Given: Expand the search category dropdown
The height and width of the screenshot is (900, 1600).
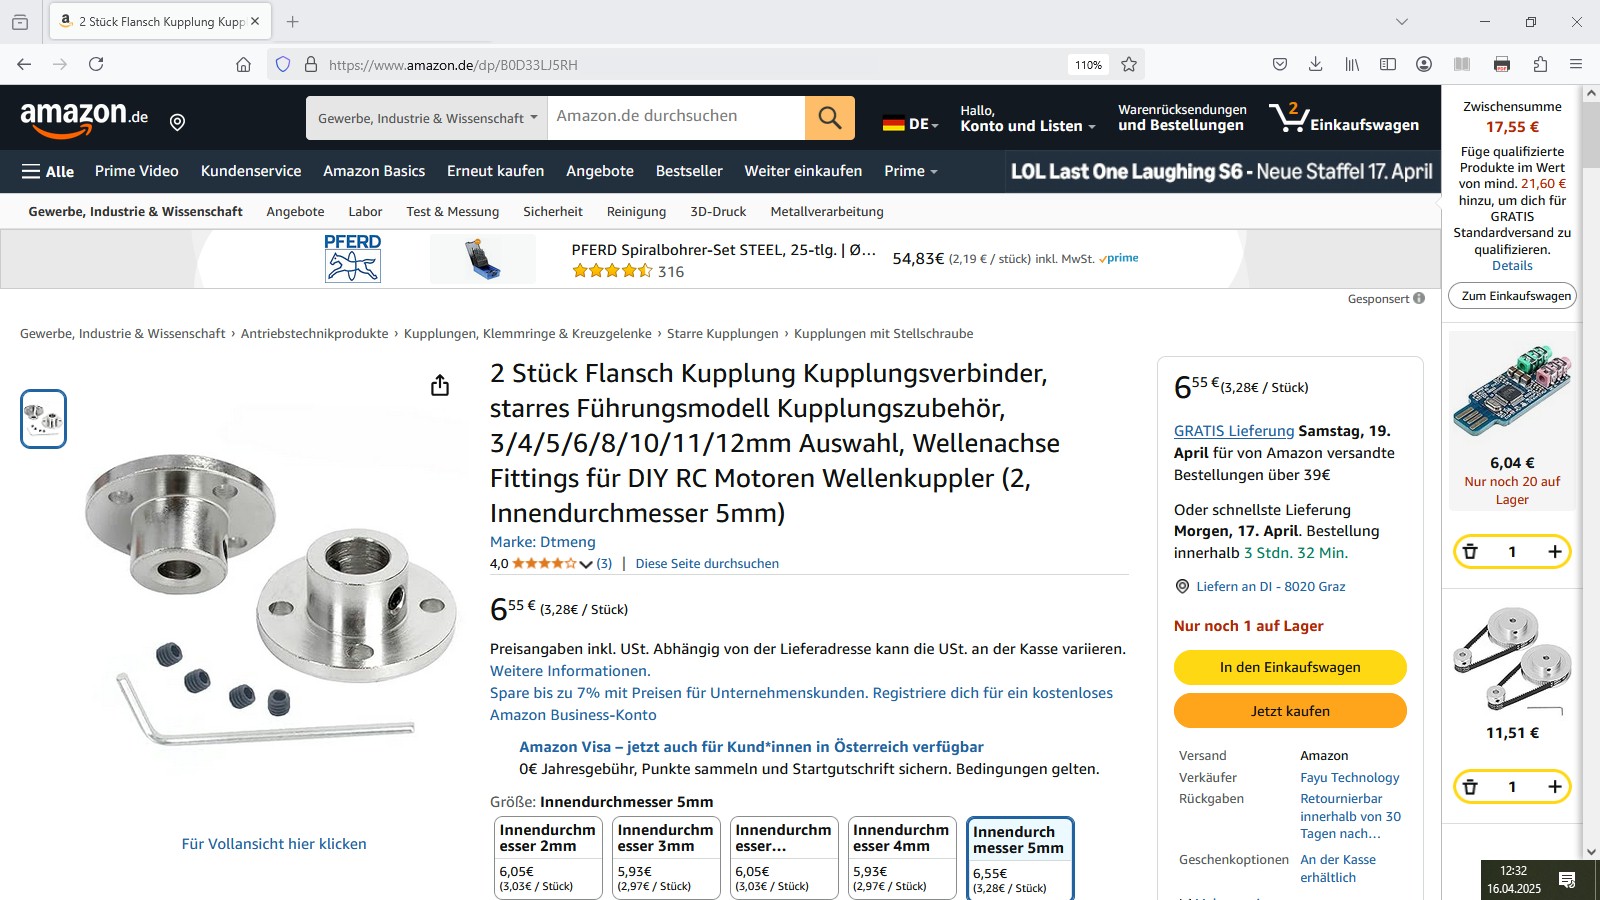Looking at the screenshot, I should click(x=427, y=118).
